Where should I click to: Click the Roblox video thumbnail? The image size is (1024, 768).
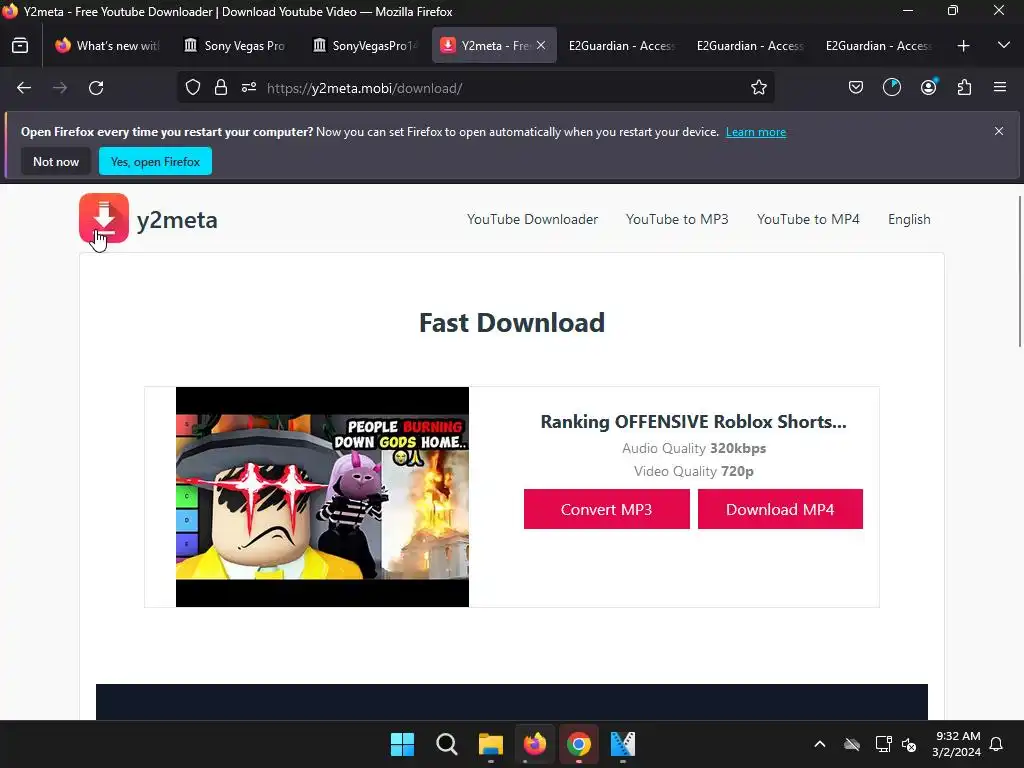(322, 497)
